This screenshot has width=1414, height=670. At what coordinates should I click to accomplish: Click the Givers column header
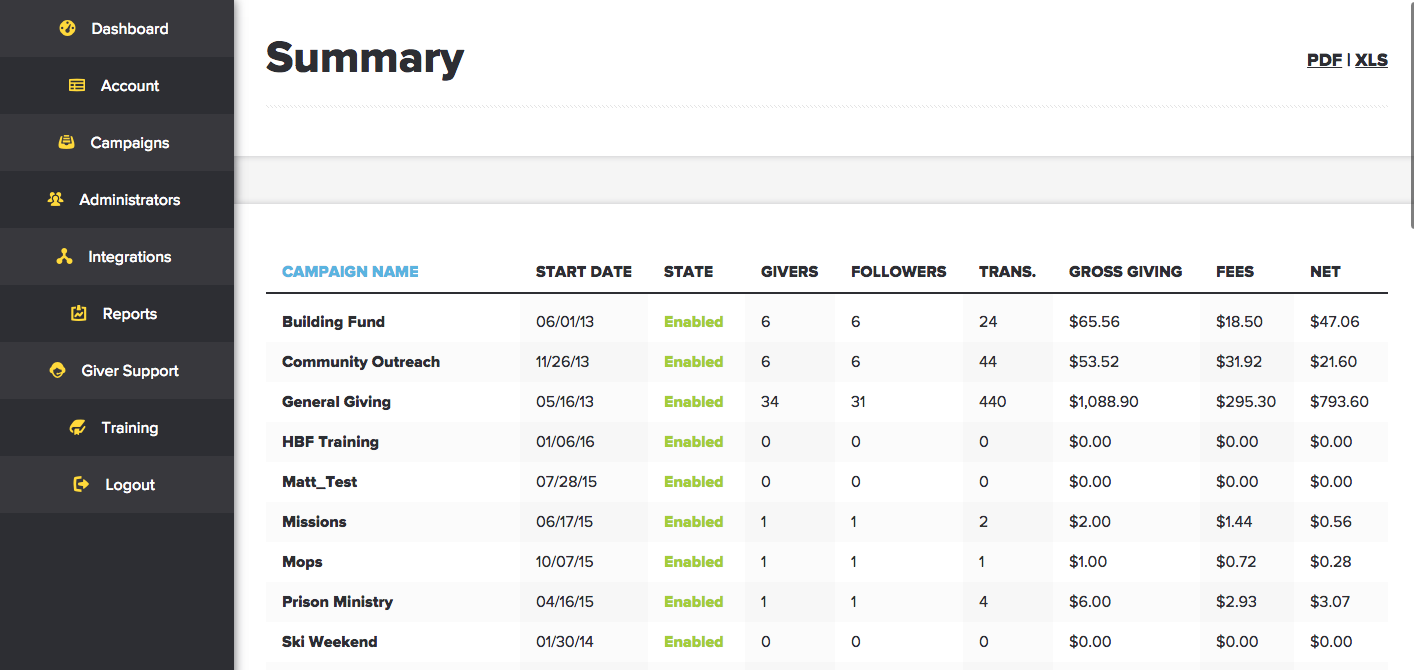[789, 271]
